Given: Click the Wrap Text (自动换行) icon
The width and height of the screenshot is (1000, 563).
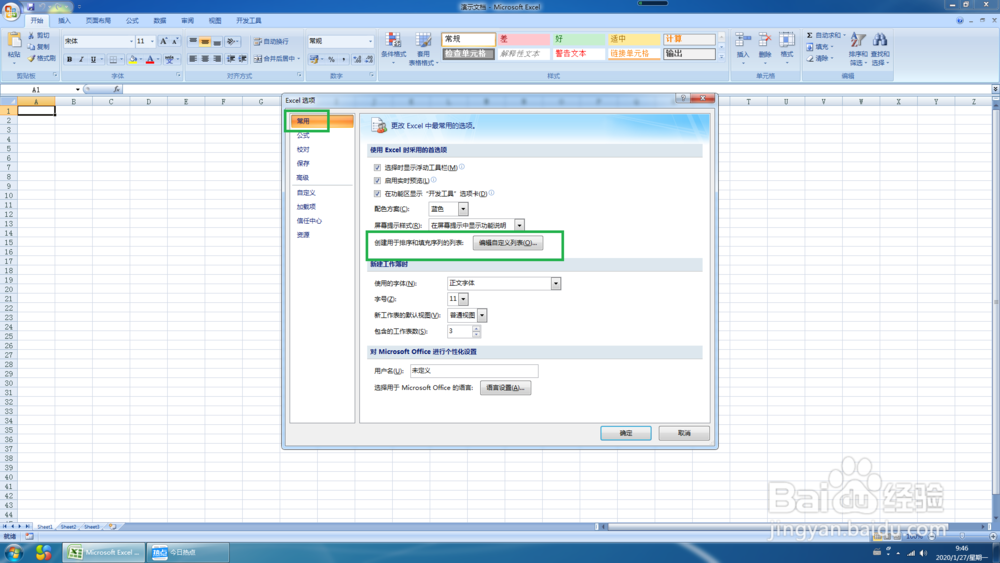Looking at the screenshot, I should point(258,41).
